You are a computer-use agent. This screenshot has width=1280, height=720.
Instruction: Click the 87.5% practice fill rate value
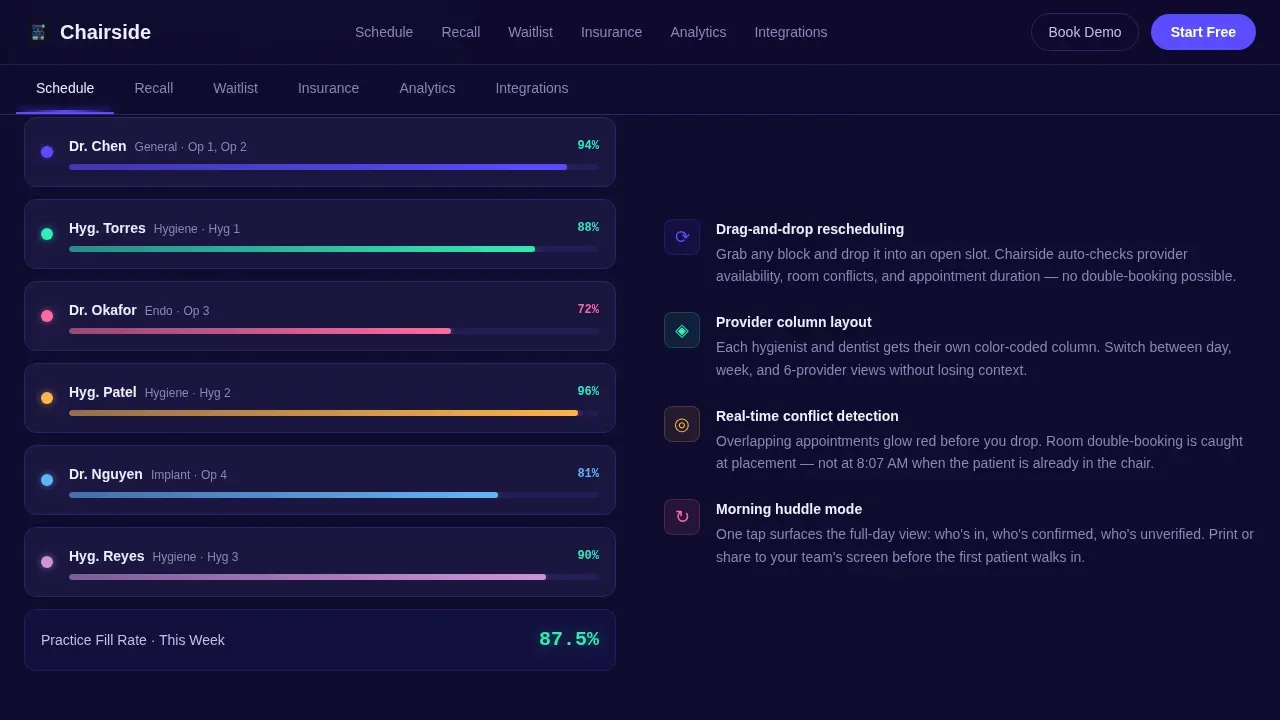click(569, 639)
